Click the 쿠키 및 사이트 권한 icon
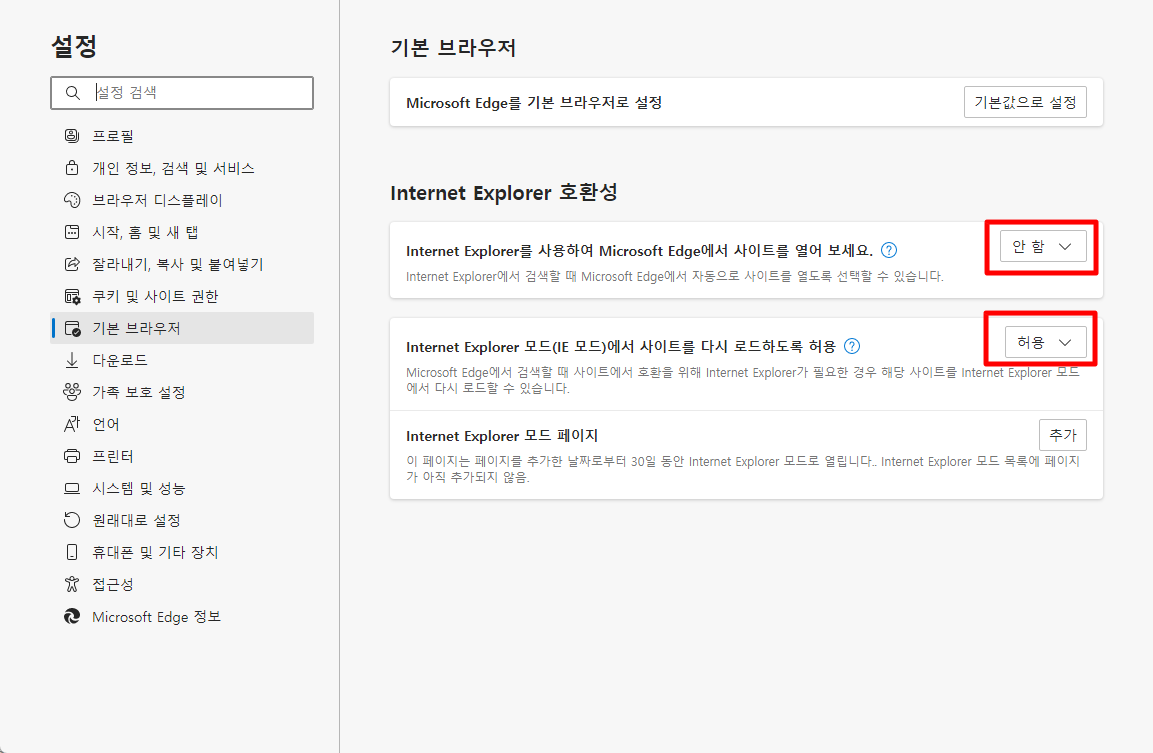This screenshot has width=1153, height=753. 72,296
